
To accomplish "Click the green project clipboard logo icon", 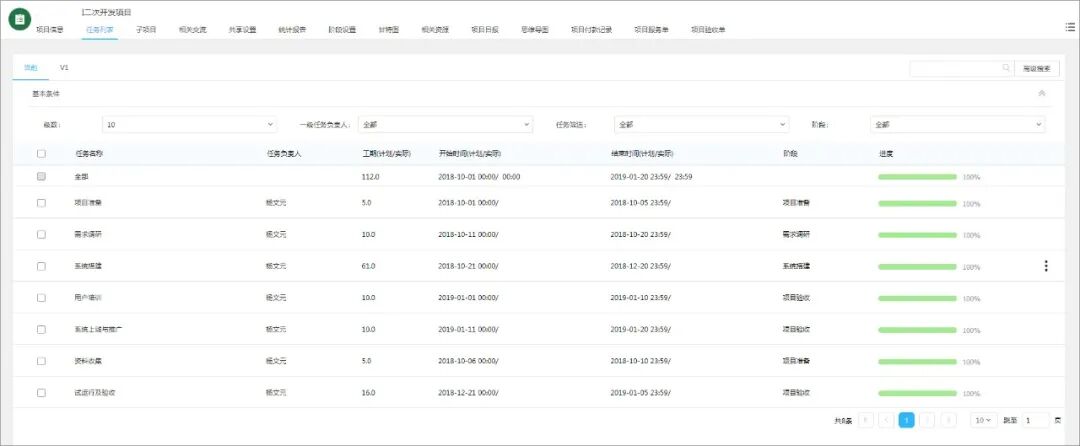I will tap(20, 19).
